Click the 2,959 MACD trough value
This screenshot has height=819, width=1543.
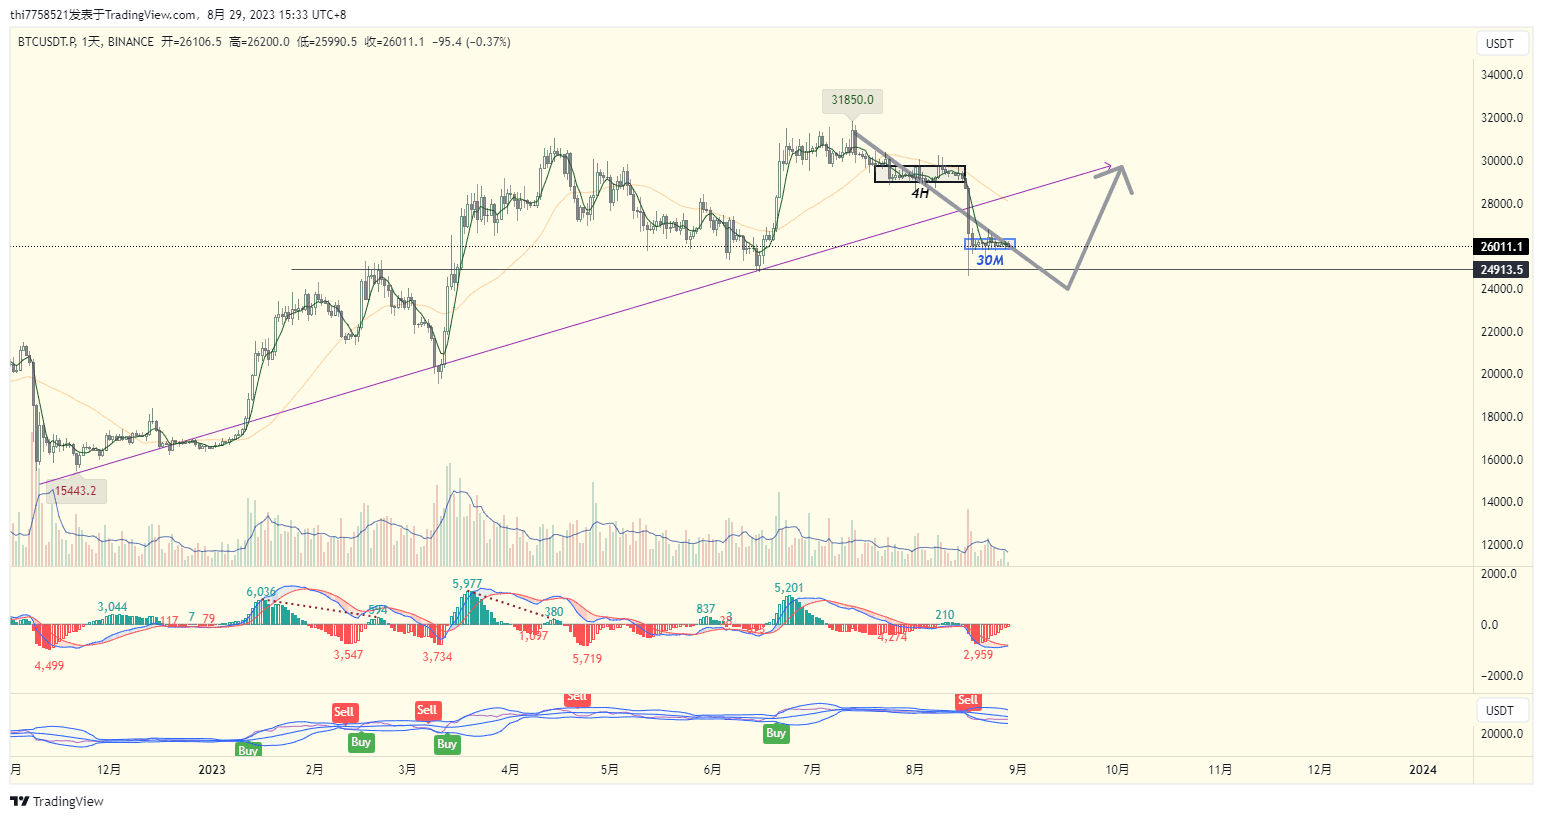(x=978, y=655)
